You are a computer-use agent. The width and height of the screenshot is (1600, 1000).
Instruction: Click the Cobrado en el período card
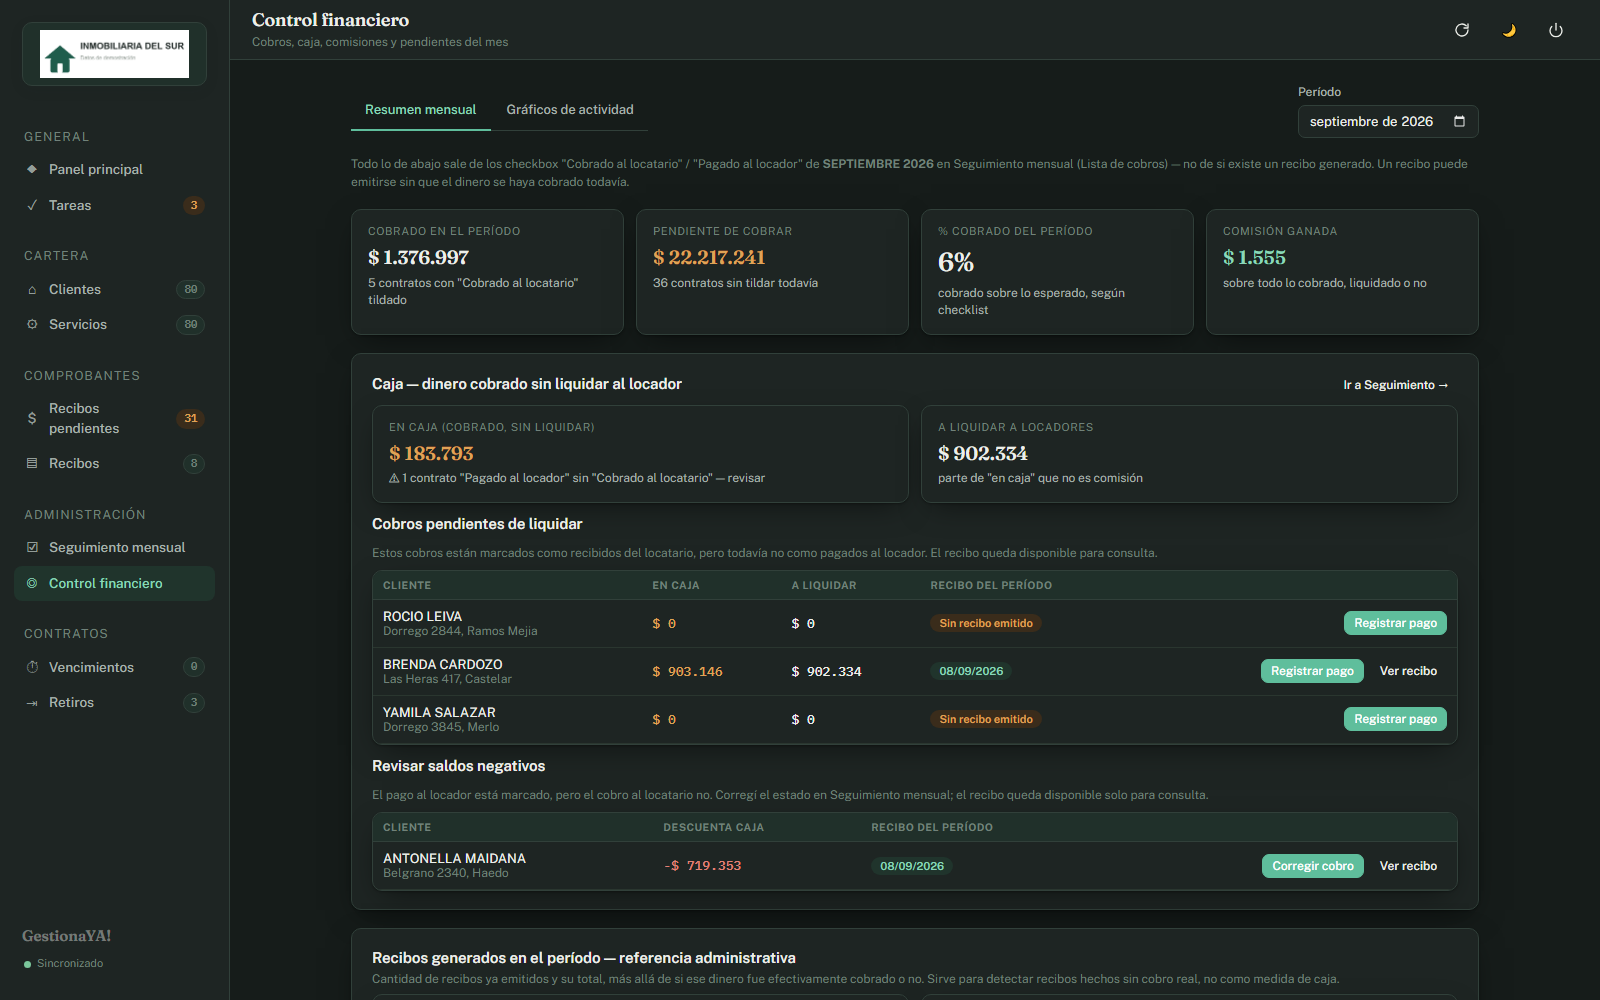pos(487,272)
